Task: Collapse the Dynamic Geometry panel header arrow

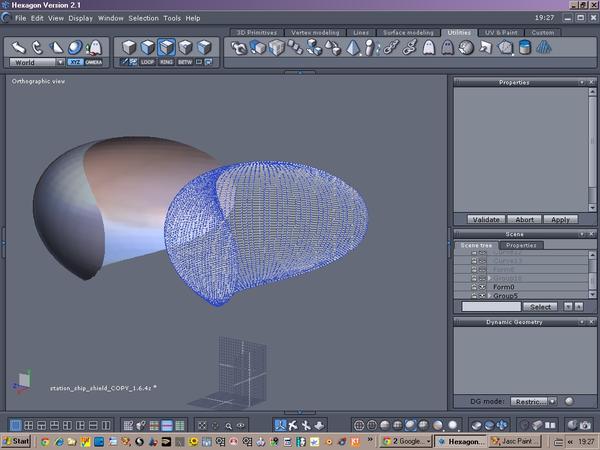Action: tap(582, 322)
